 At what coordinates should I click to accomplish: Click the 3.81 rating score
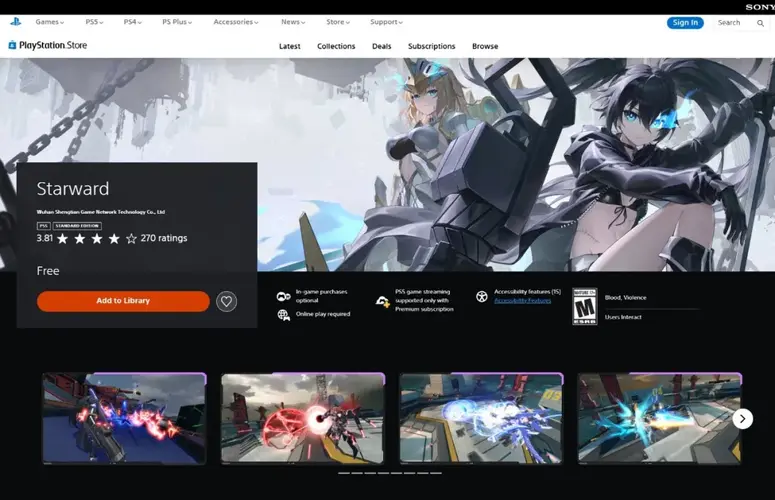click(x=44, y=238)
